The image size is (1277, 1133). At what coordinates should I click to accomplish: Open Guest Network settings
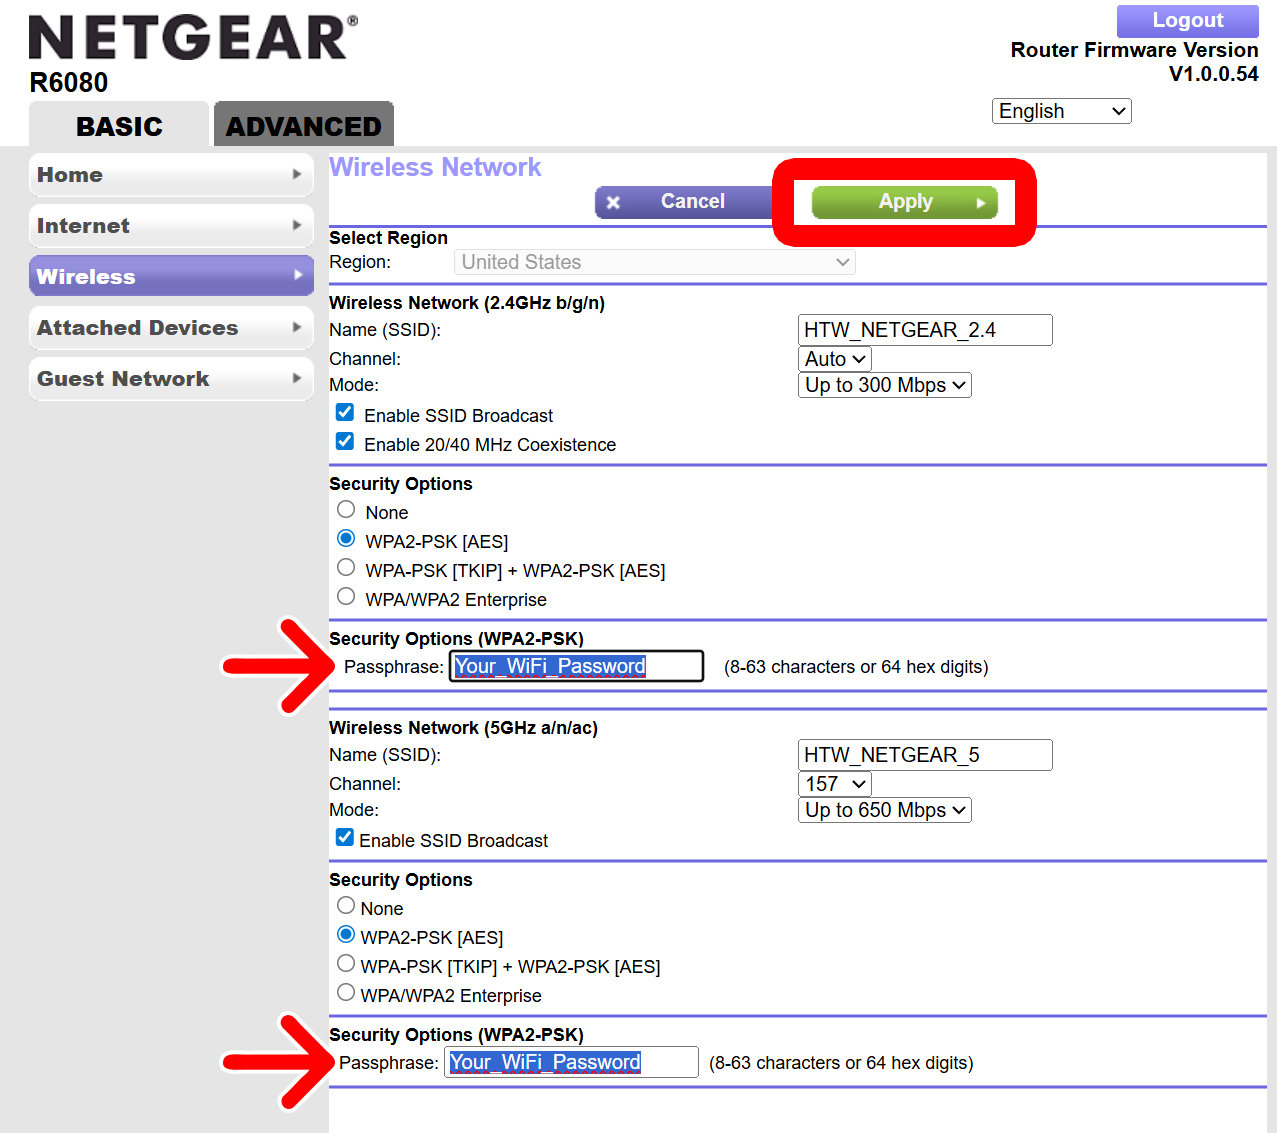pyautogui.click(x=170, y=379)
